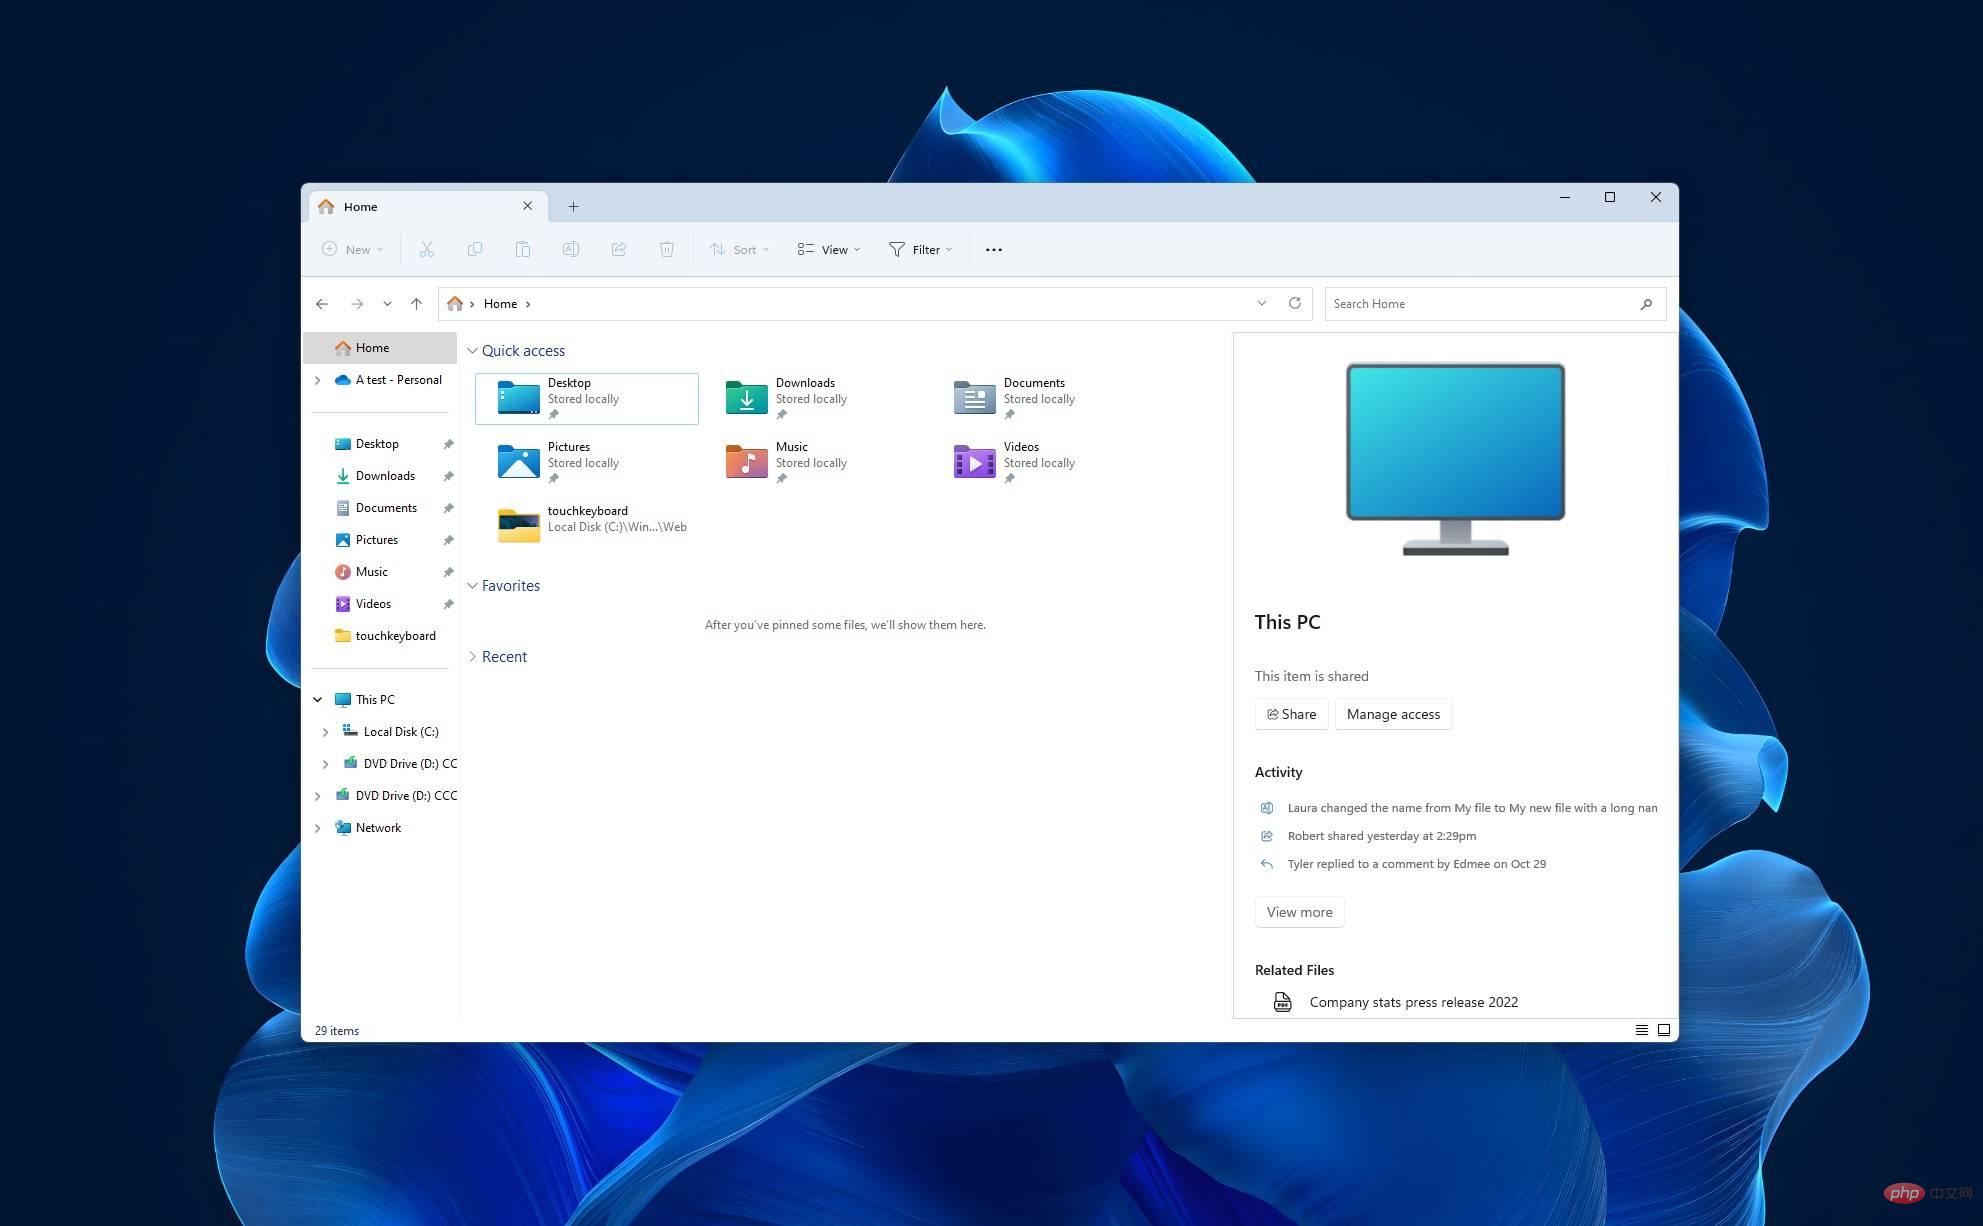The image size is (1983, 1226).
Task: Open the View dropdown menu
Action: (829, 249)
